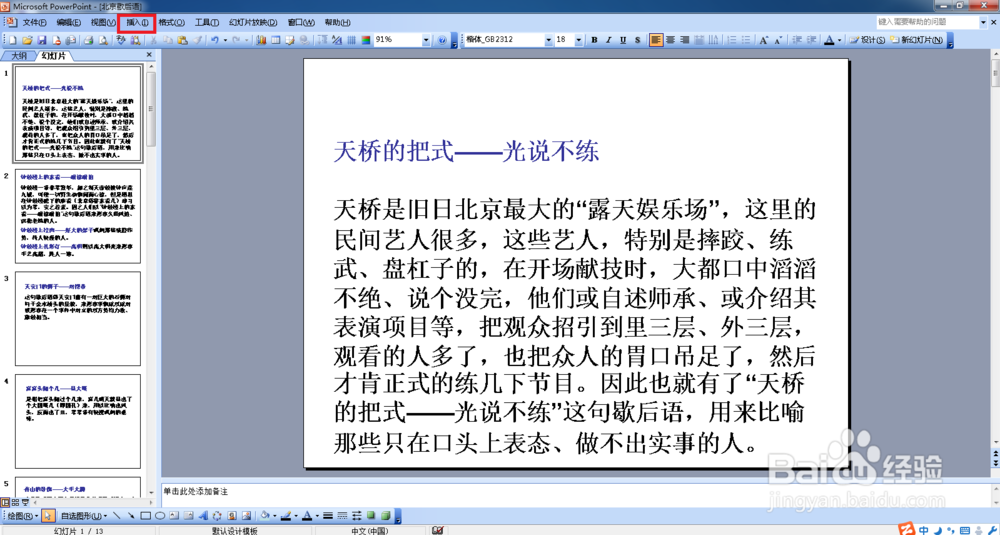Select the Line tool in drawing toolbar
This screenshot has height=535, width=1000.
pyautogui.click(x=117, y=515)
